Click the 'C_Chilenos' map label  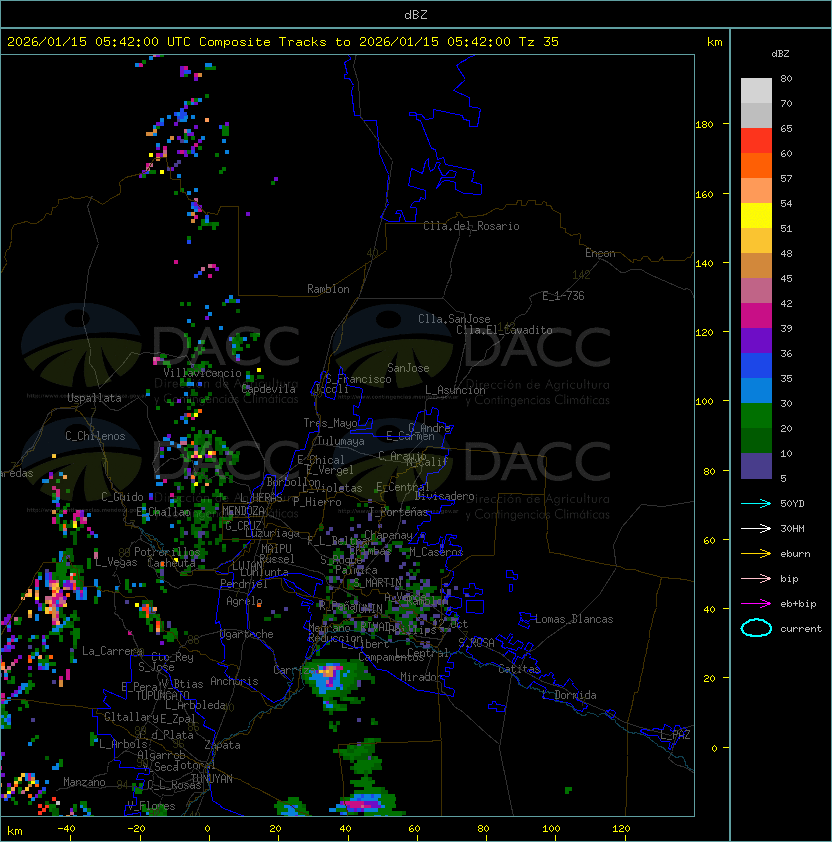[95, 436]
